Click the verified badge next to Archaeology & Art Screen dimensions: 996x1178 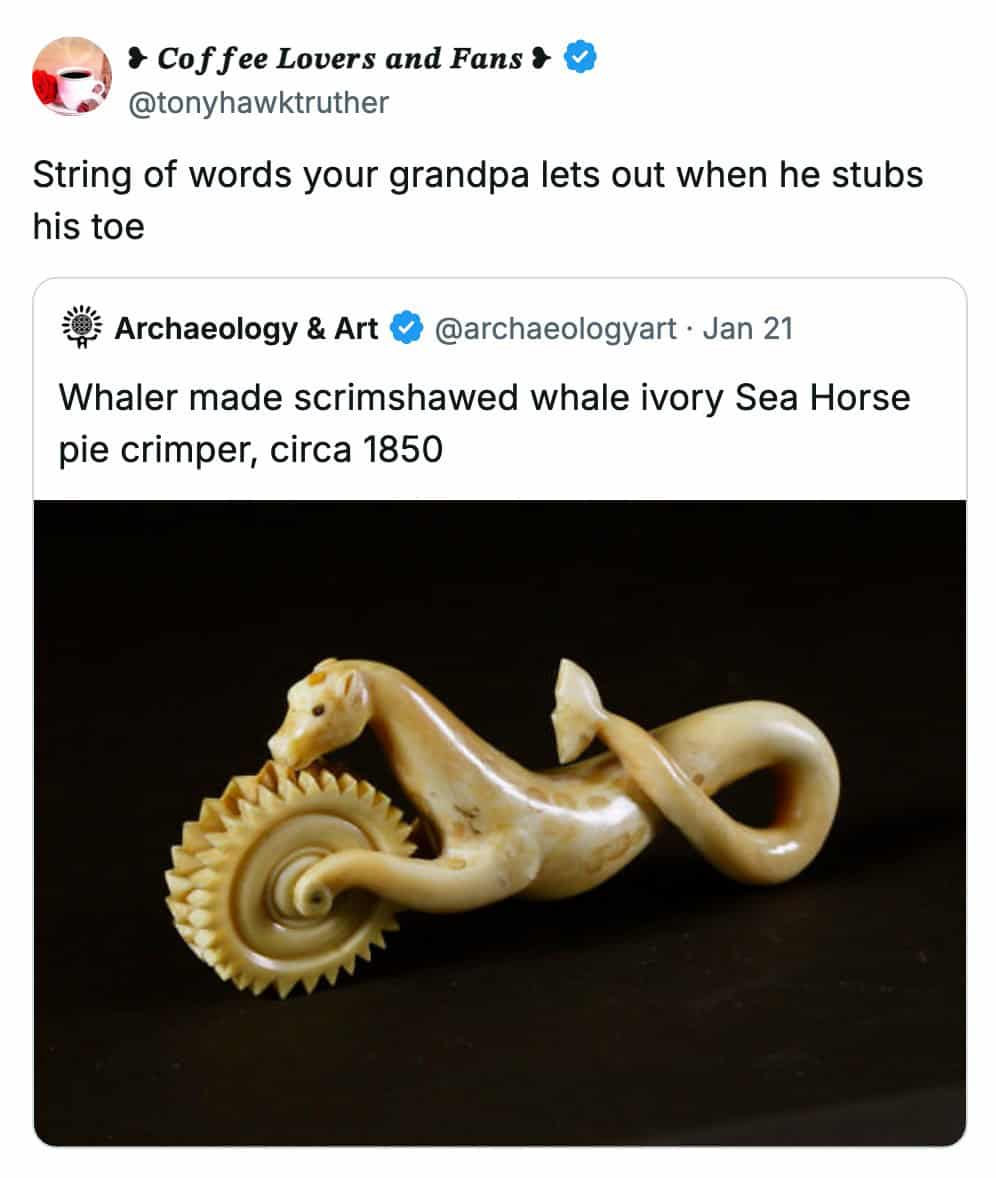[x=405, y=328]
